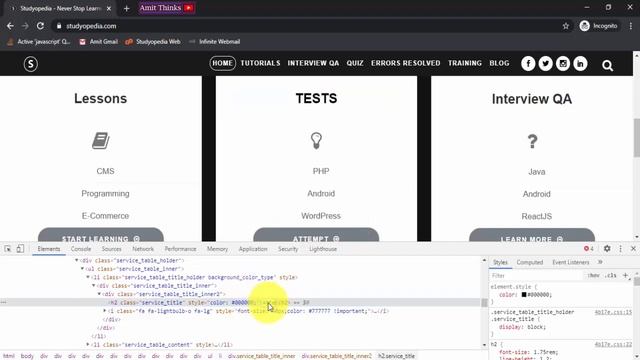Switch to the DevTools Performance tab

pyautogui.click(x=180, y=249)
